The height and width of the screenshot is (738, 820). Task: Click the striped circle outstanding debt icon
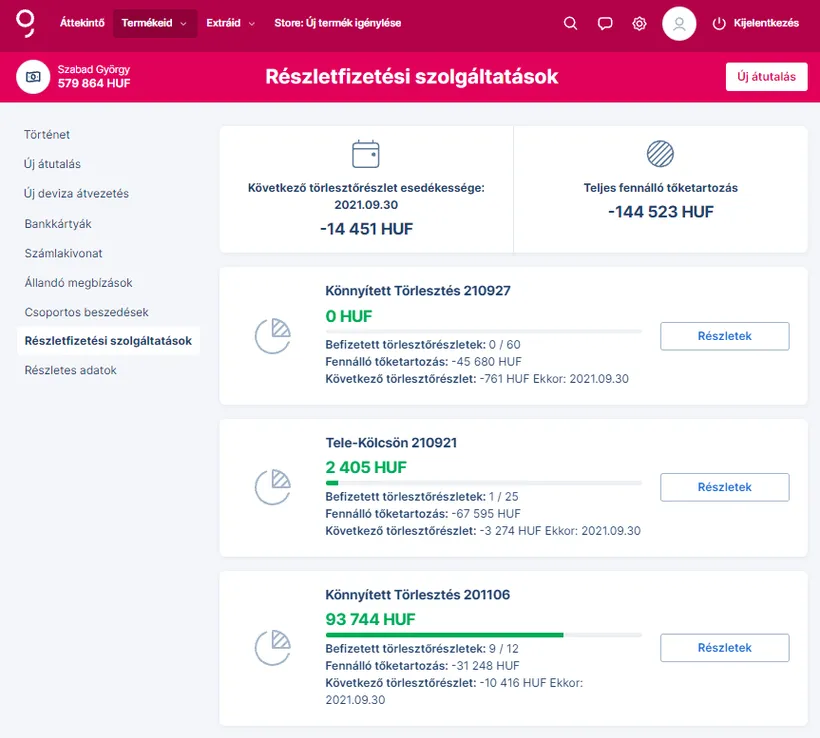click(660, 154)
